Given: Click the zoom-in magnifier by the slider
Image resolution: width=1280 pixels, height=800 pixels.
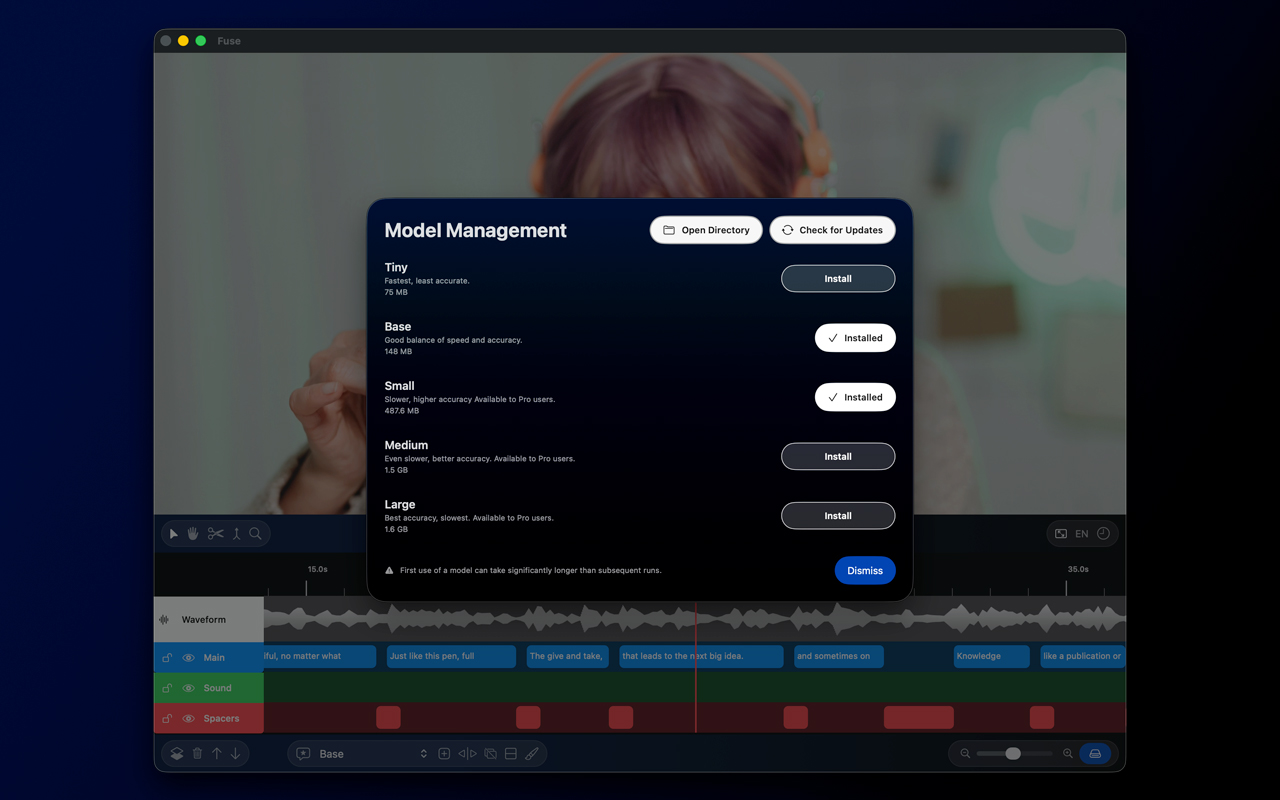Looking at the screenshot, I should (x=1068, y=754).
